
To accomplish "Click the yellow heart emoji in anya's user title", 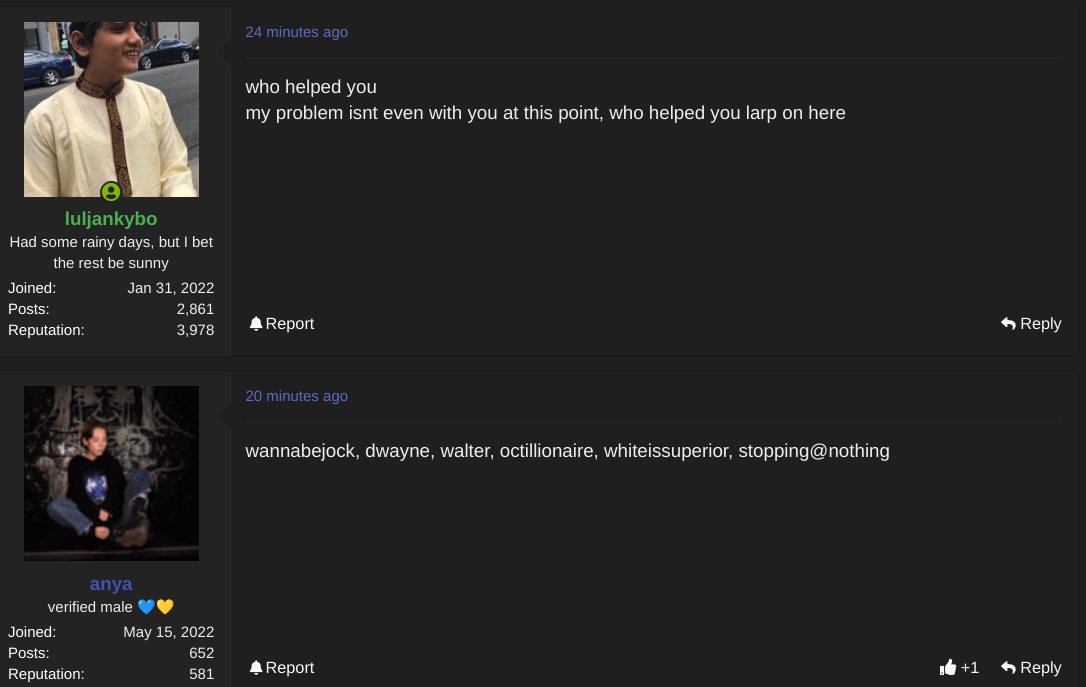I will click(165, 606).
